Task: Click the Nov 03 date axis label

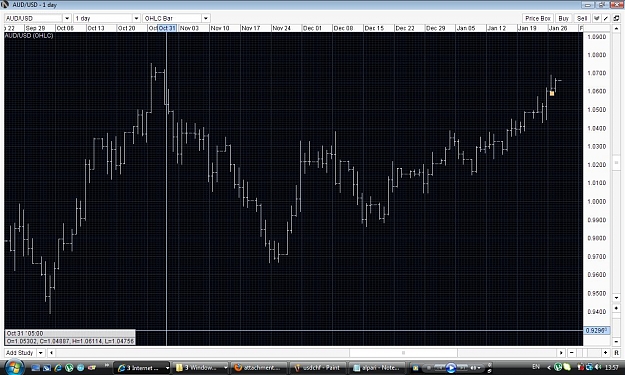Action: coord(189,28)
